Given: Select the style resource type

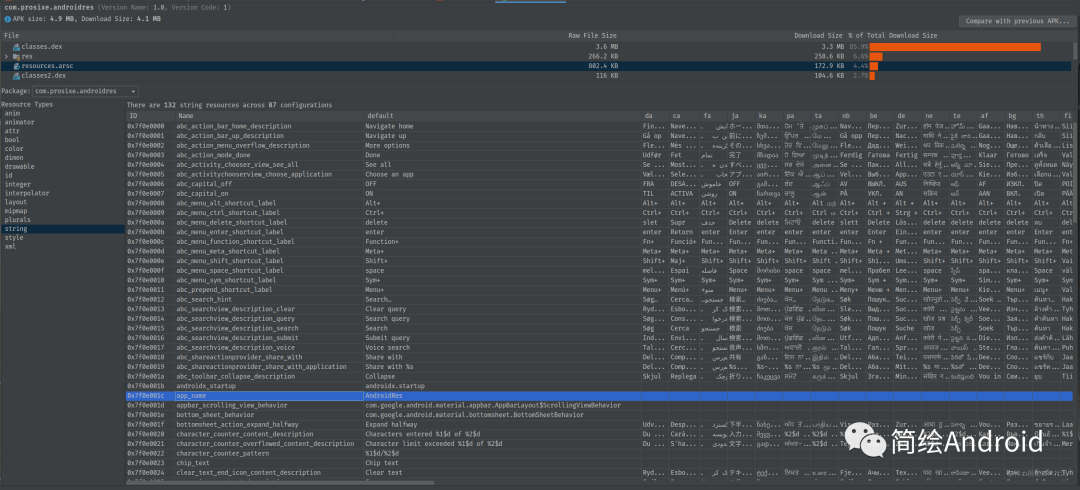Looking at the screenshot, I should (x=14, y=238).
